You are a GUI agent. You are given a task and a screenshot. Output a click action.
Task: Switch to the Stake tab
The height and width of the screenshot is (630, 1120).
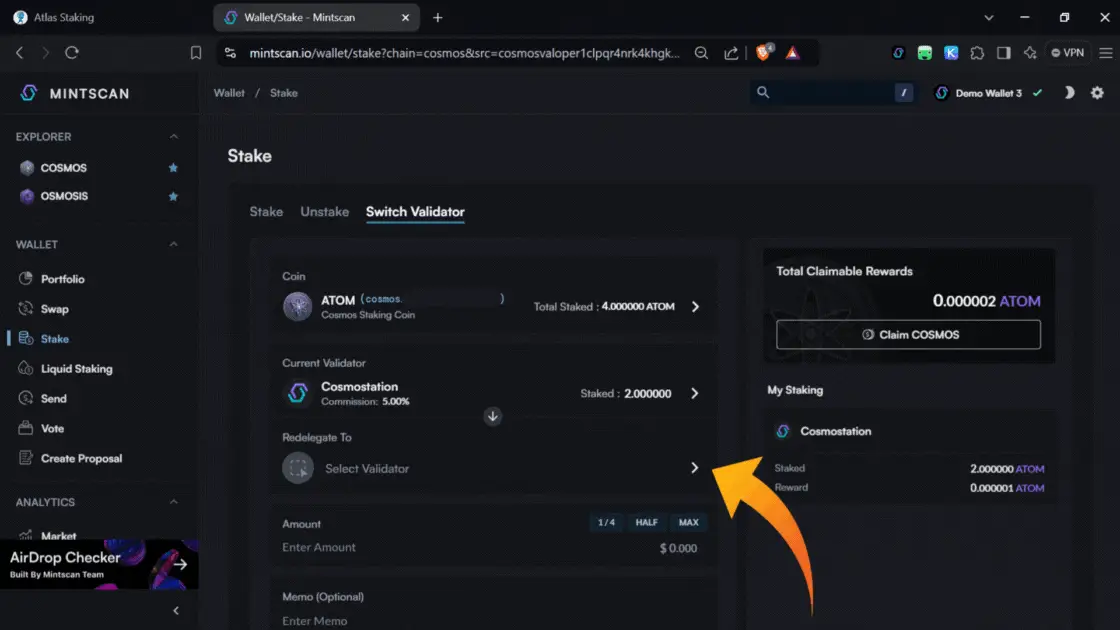(266, 212)
